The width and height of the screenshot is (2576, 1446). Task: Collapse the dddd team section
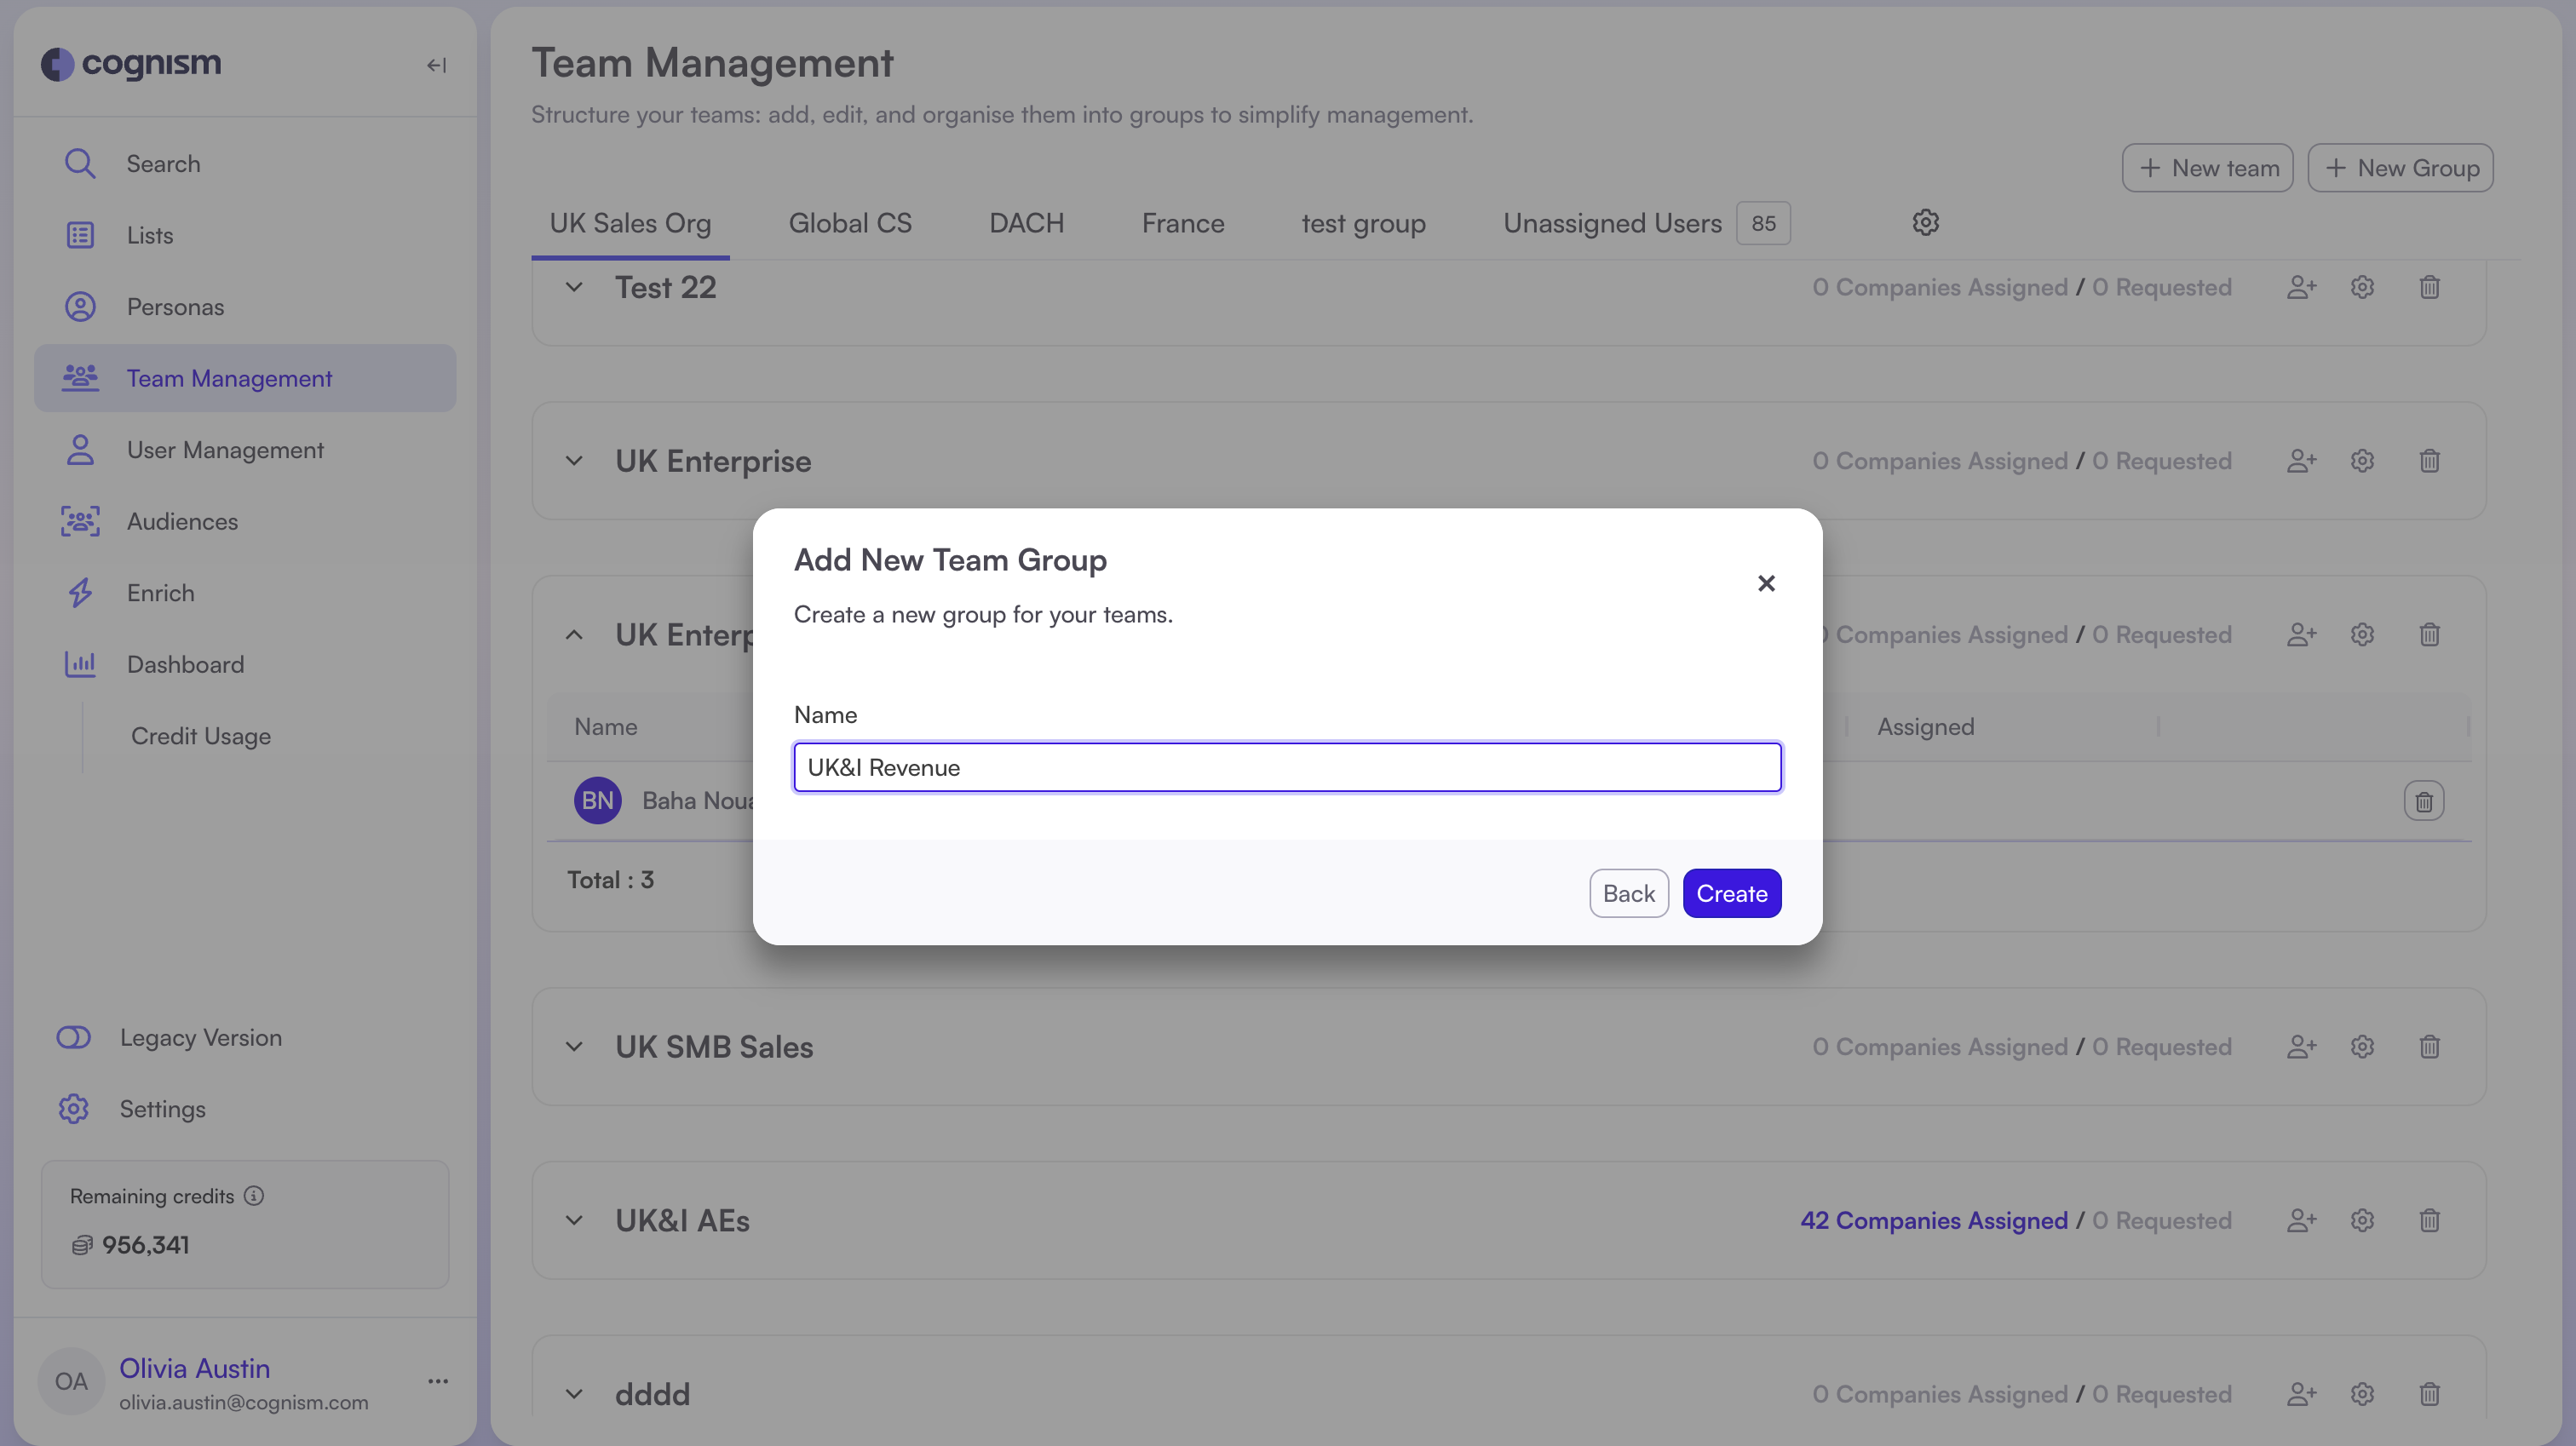(574, 1393)
